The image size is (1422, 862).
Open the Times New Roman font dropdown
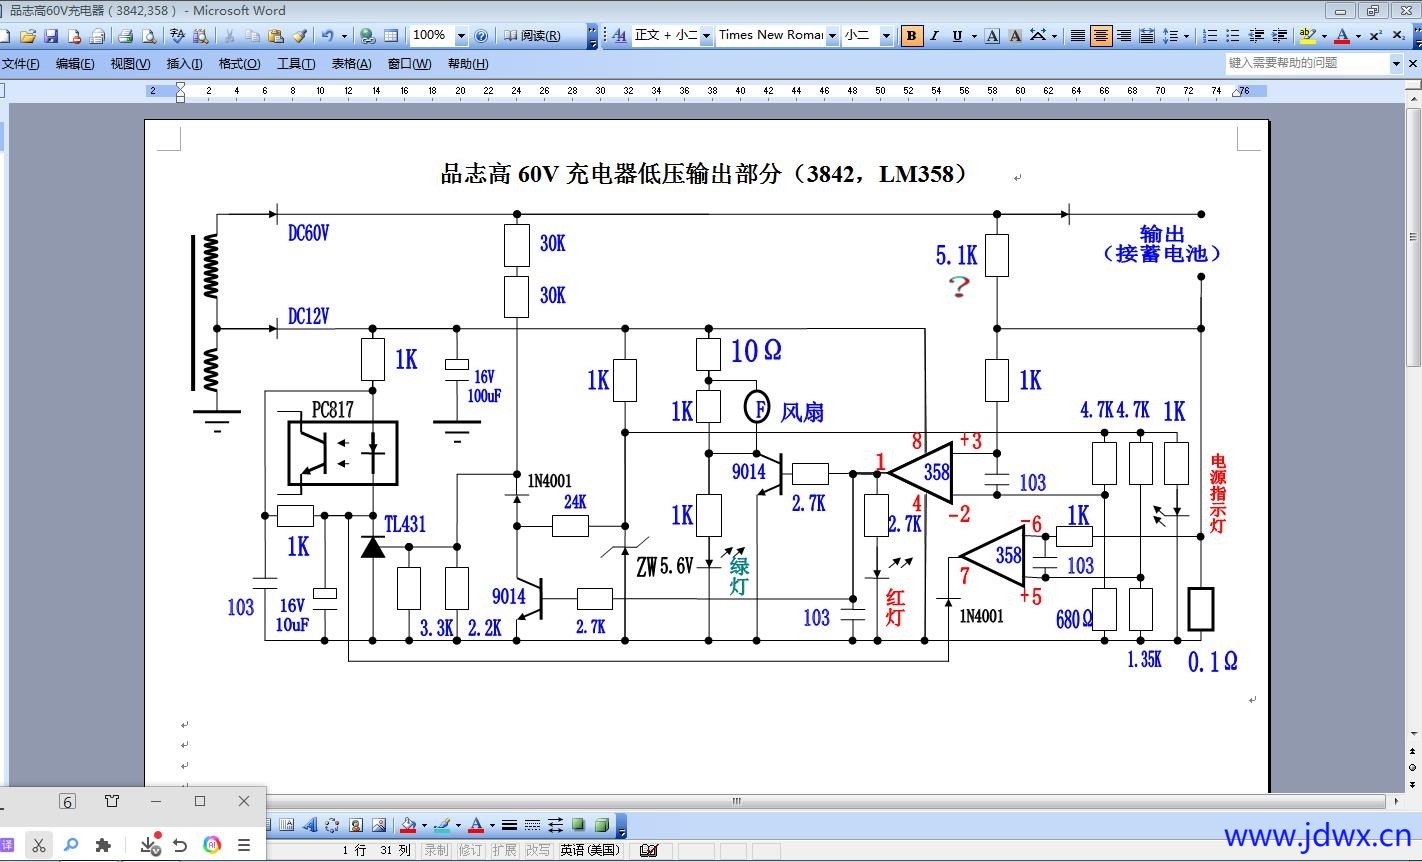tap(832, 36)
